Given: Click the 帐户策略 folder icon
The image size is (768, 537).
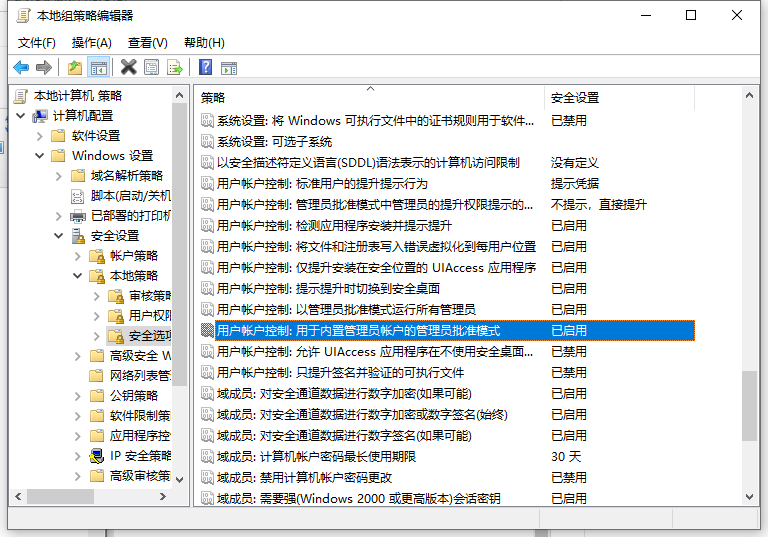Looking at the screenshot, I should point(97,256).
